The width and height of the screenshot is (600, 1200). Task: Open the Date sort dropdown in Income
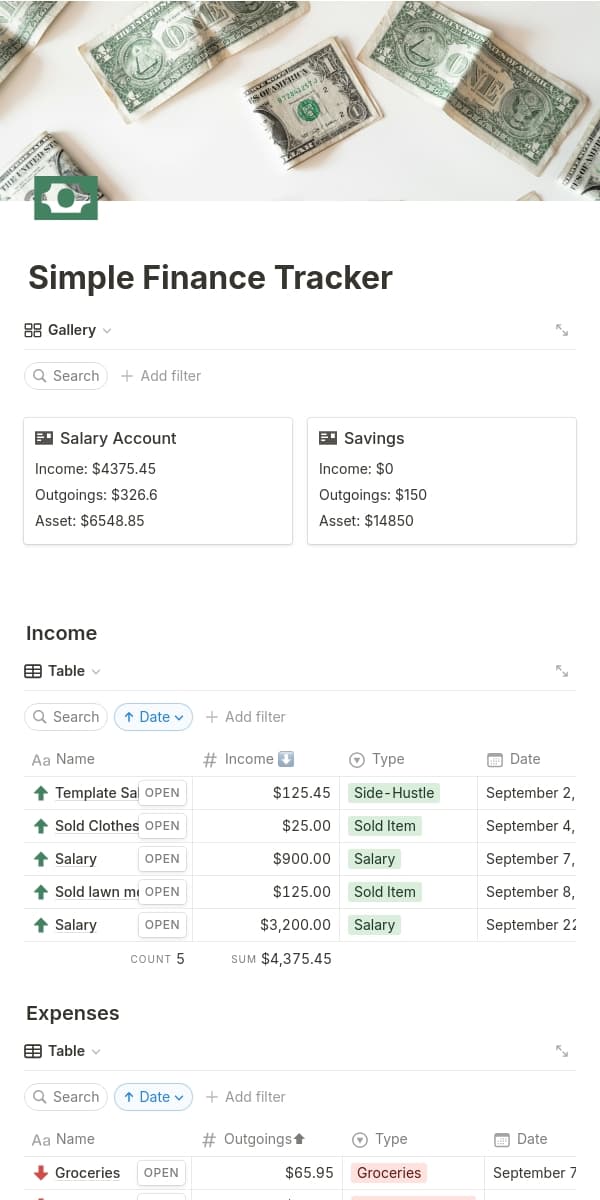pyautogui.click(x=153, y=717)
